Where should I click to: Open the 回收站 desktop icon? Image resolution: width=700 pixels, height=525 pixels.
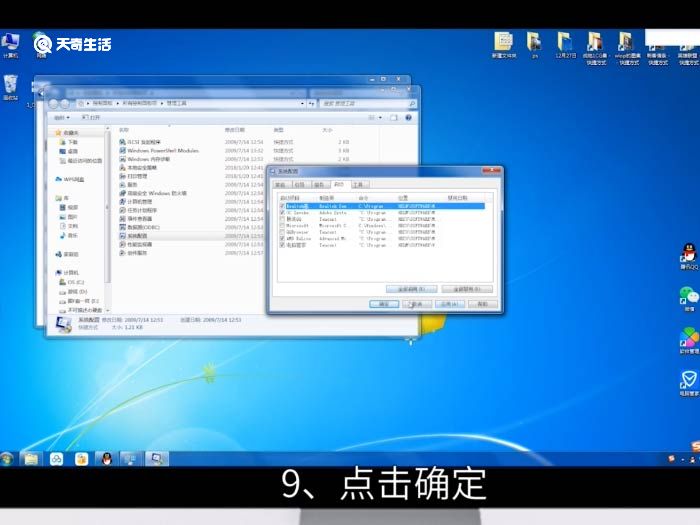pos(10,88)
